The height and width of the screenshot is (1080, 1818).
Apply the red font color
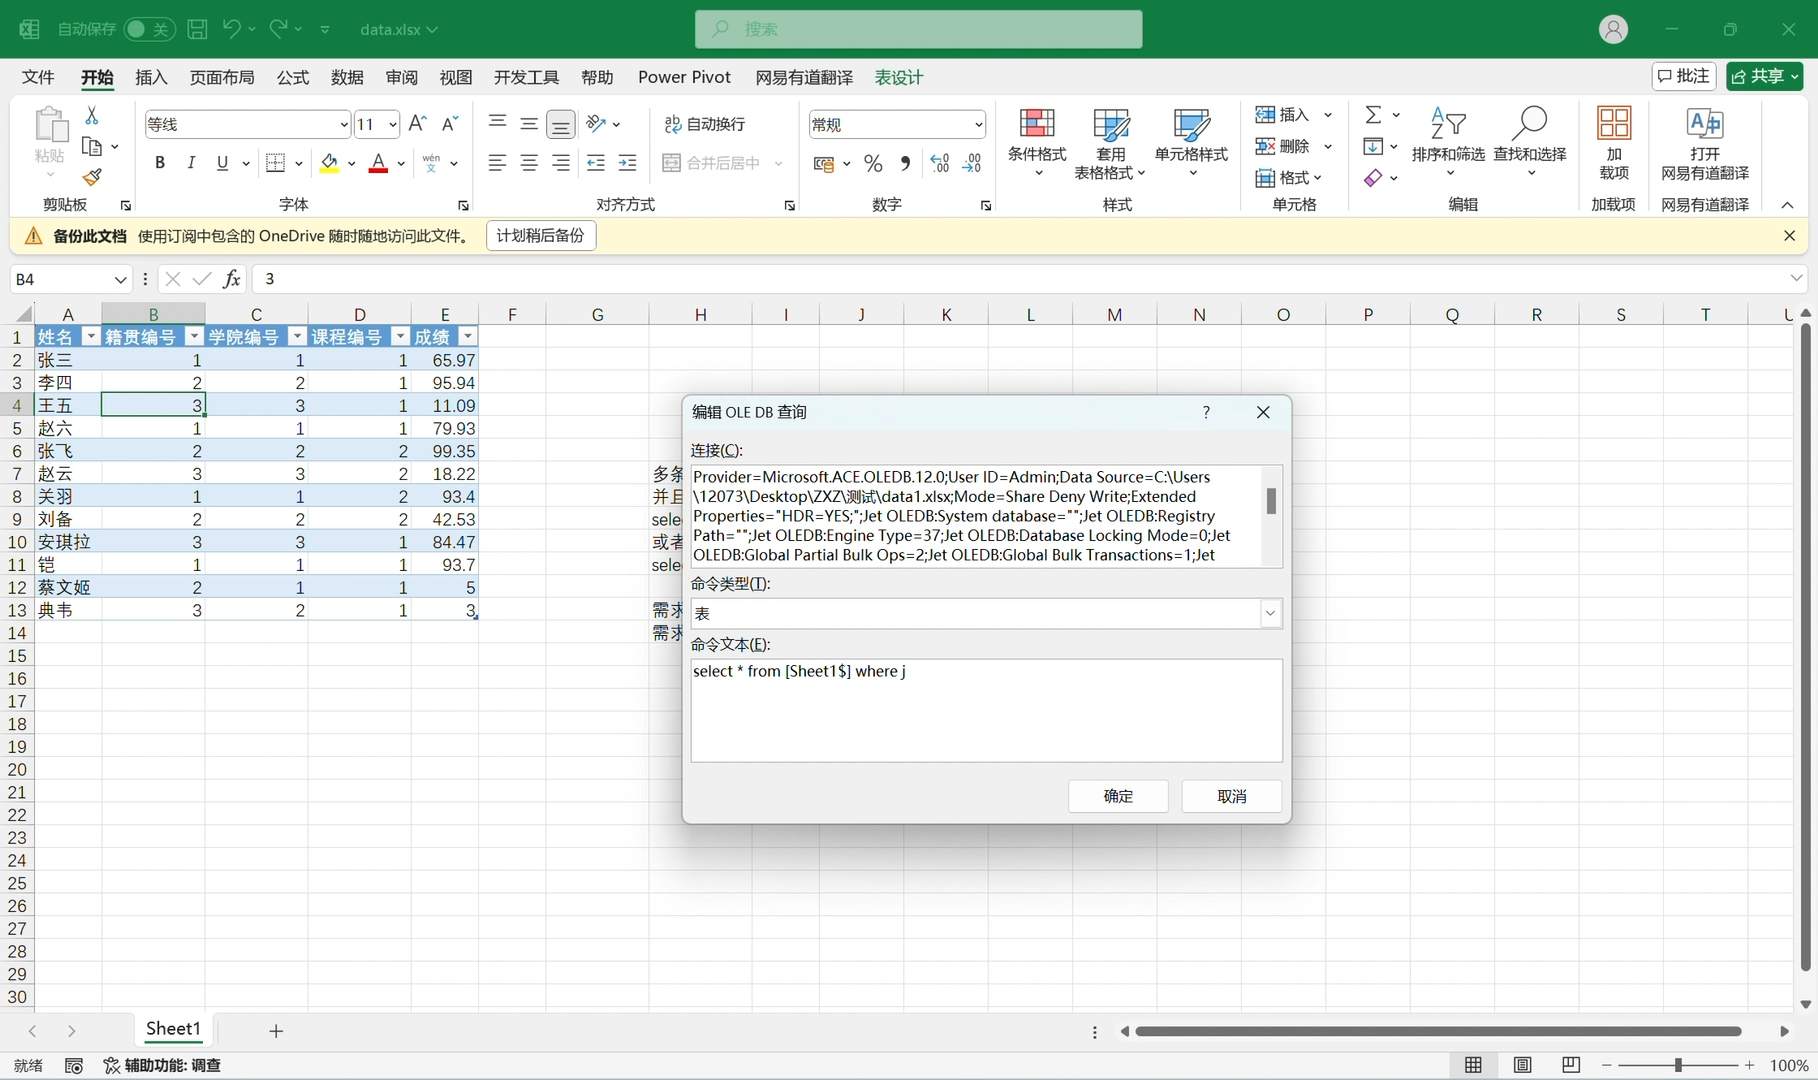tap(378, 163)
